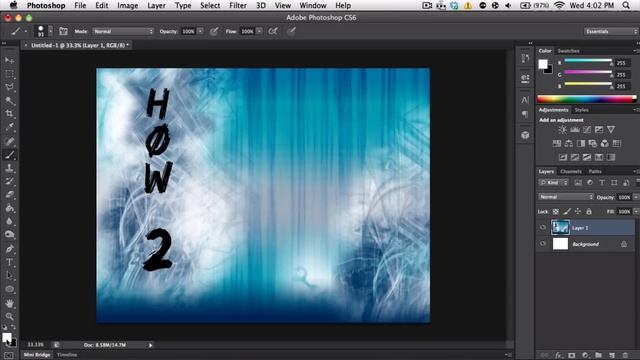Select the Ellipse shape tool

(x=9, y=289)
